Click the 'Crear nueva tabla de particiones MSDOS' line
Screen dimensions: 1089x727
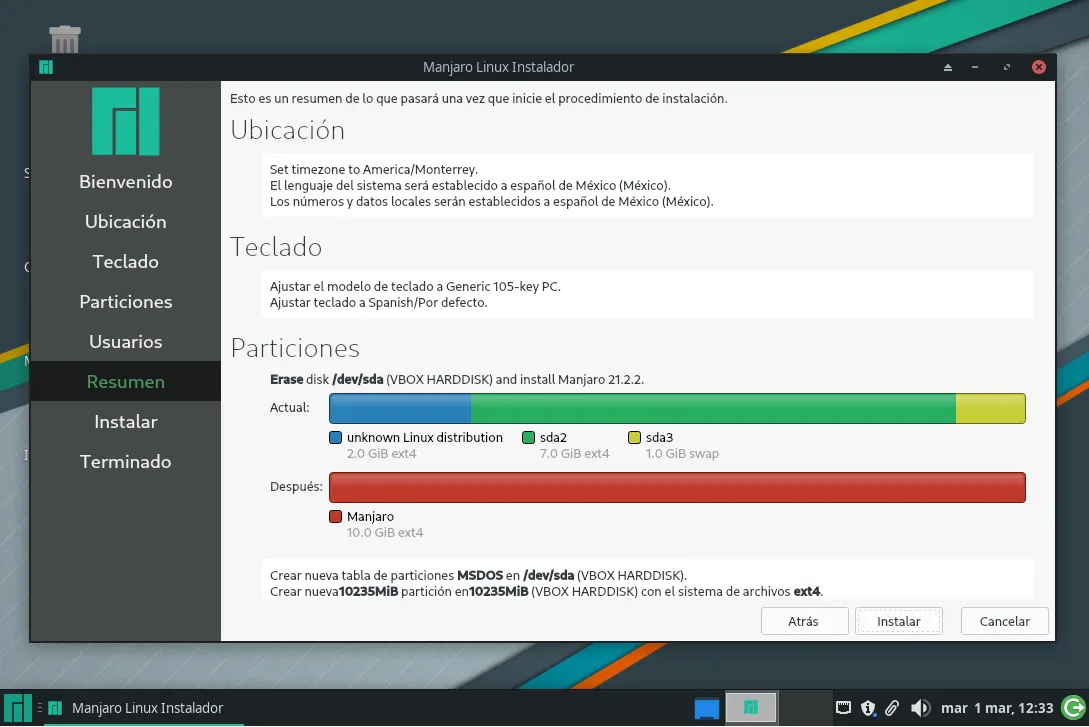point(478,576)
